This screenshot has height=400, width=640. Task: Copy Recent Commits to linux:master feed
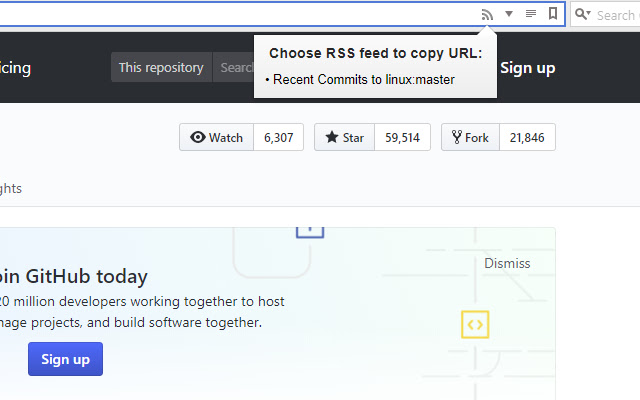363,79
